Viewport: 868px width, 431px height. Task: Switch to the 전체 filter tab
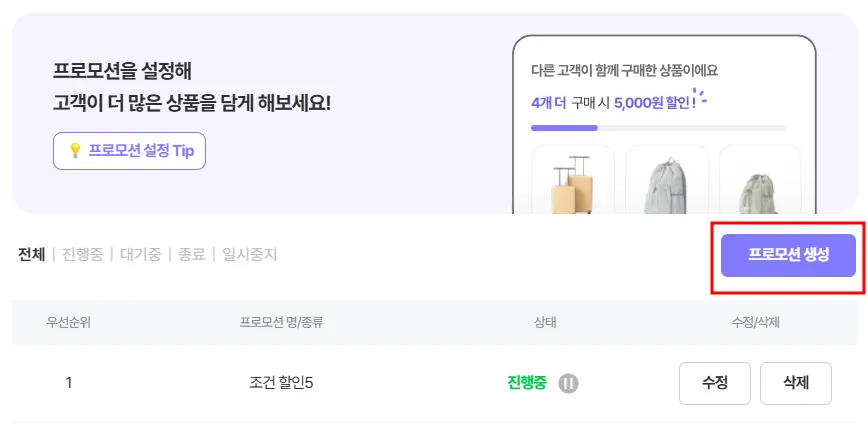(x=31, y=254)
